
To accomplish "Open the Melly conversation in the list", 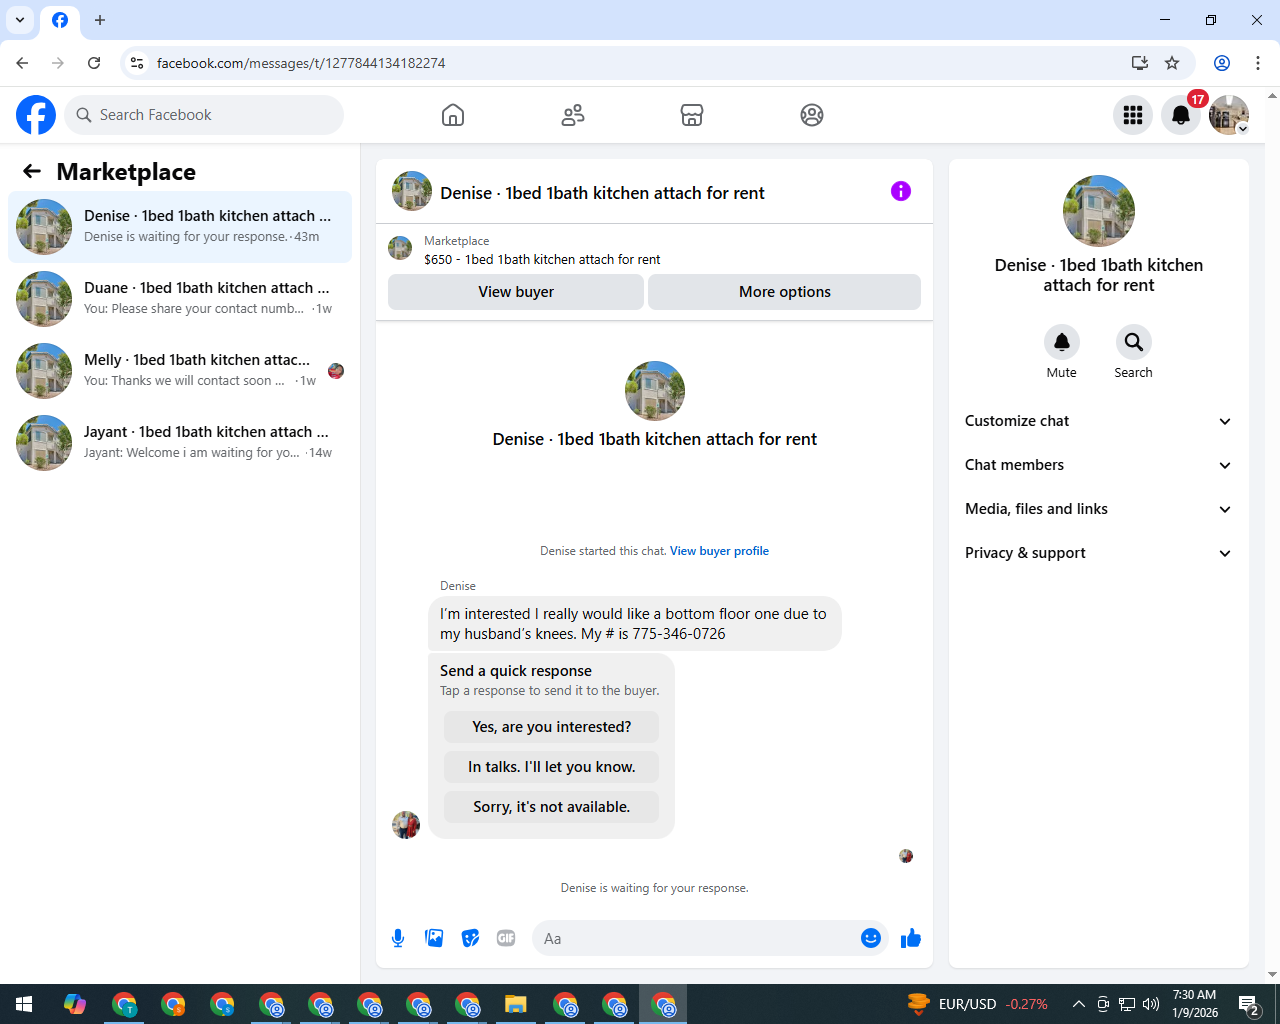I will 180,371.
